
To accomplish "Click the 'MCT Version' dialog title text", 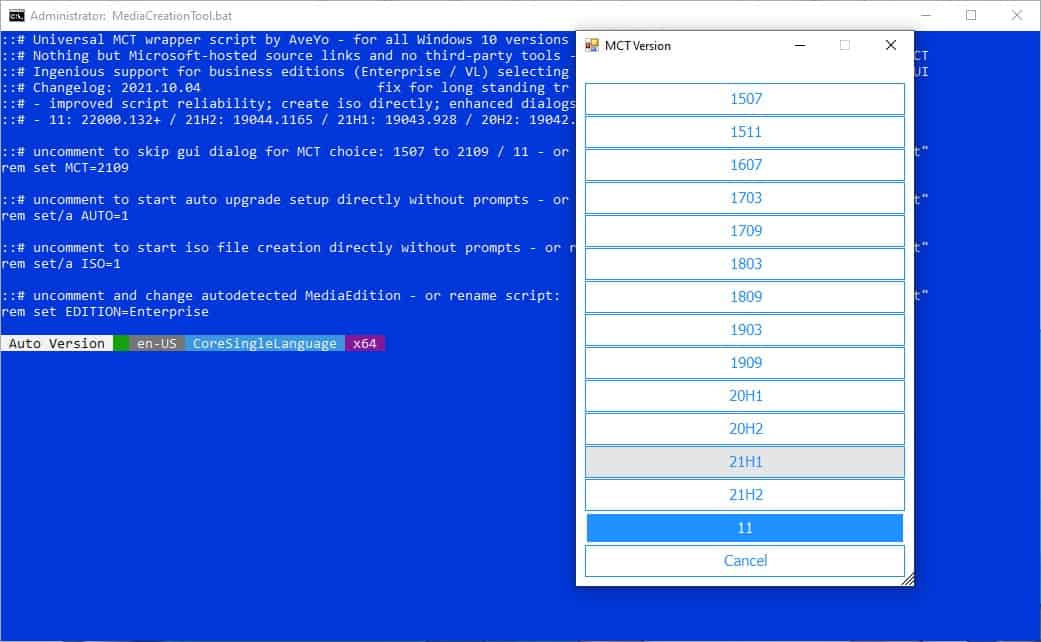I will (x=637, y=46).
